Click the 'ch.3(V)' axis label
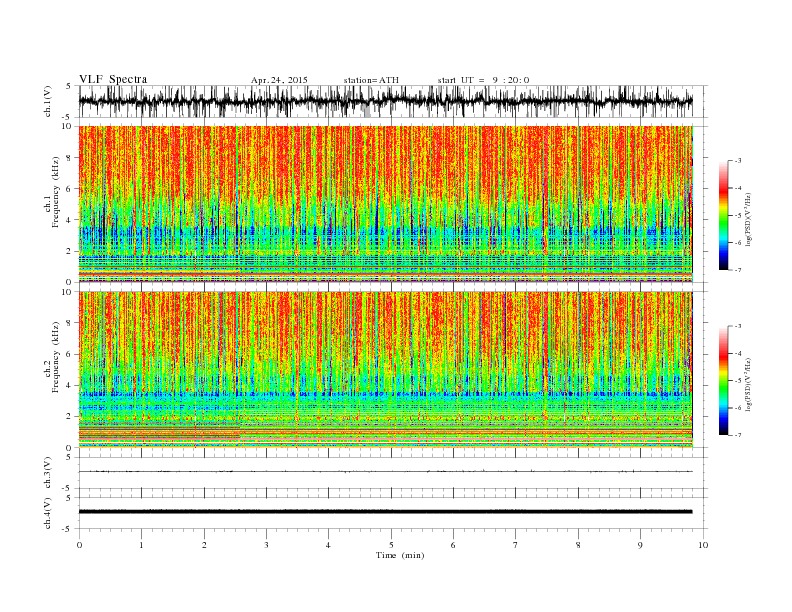Screen dimensions: 792x612 (48, 473)
